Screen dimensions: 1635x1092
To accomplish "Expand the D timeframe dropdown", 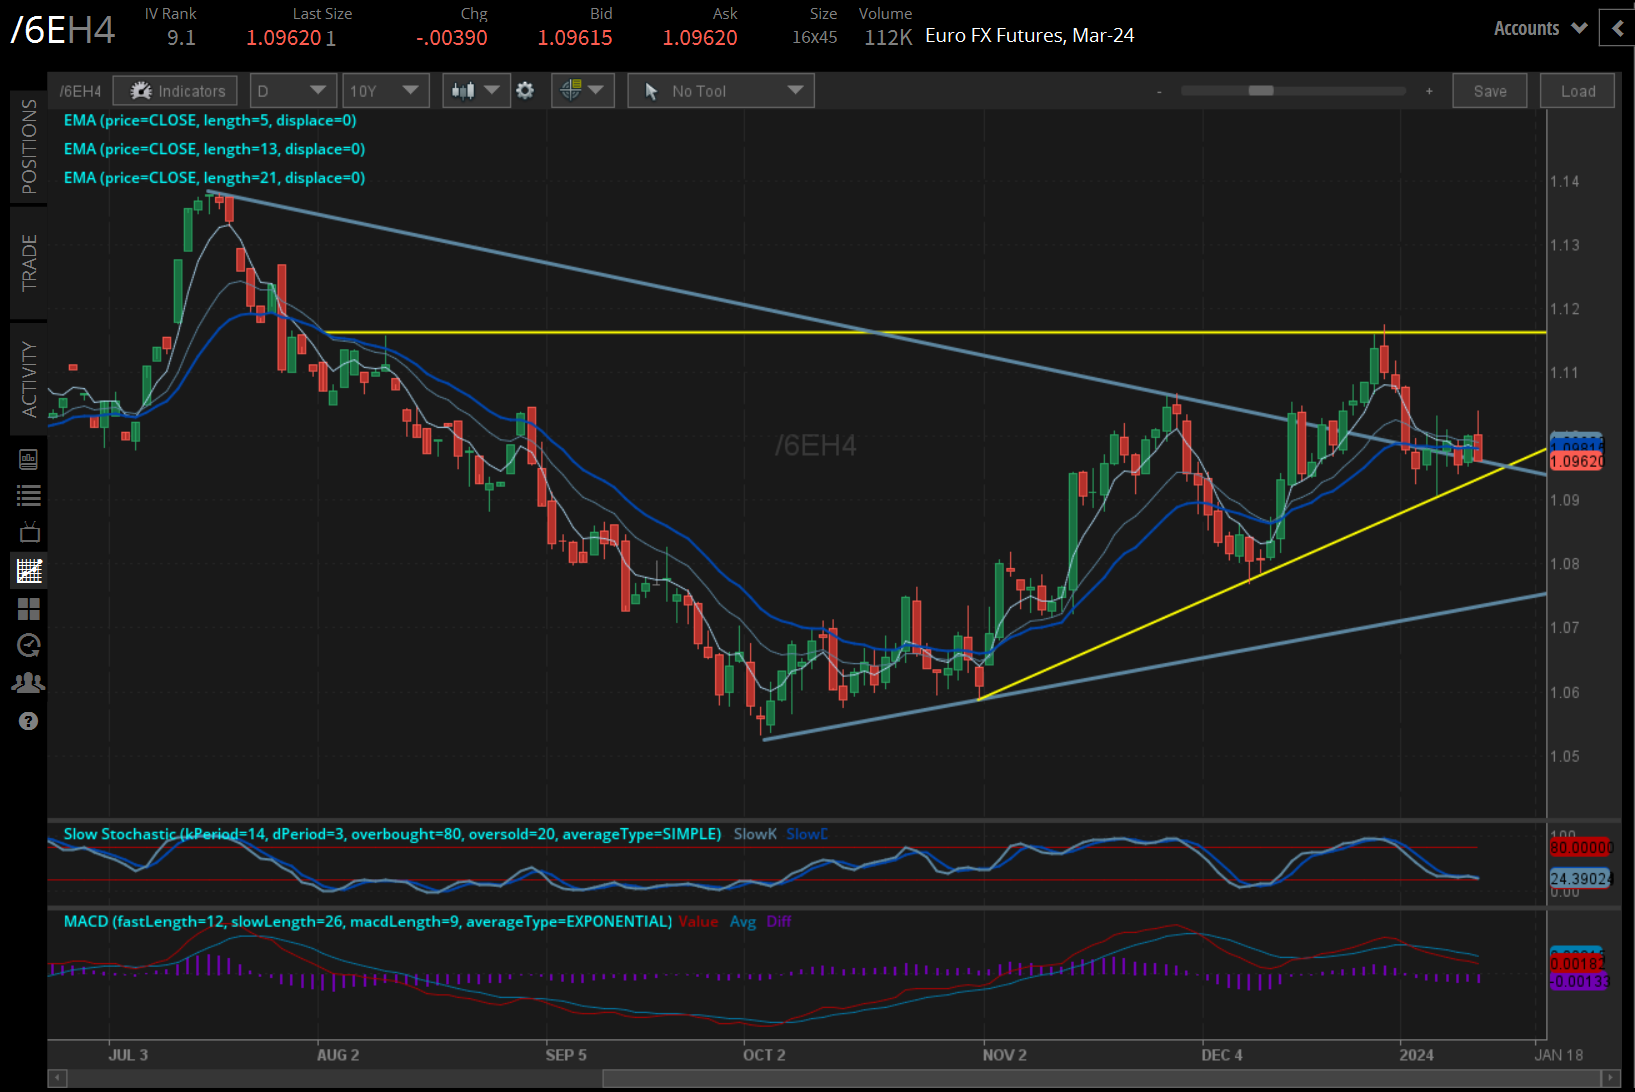I will [x=292, y=91].
